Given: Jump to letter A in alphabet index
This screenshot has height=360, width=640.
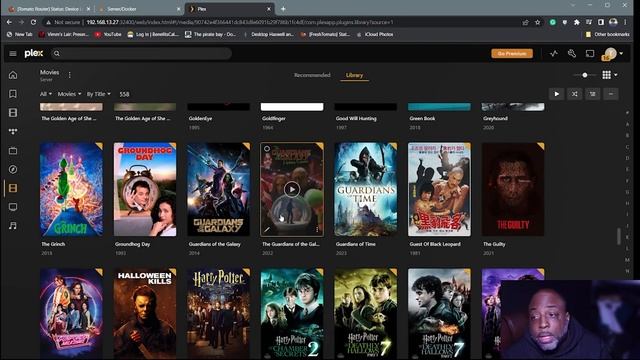Looking at the screenshot, I should tap(627, 124).
